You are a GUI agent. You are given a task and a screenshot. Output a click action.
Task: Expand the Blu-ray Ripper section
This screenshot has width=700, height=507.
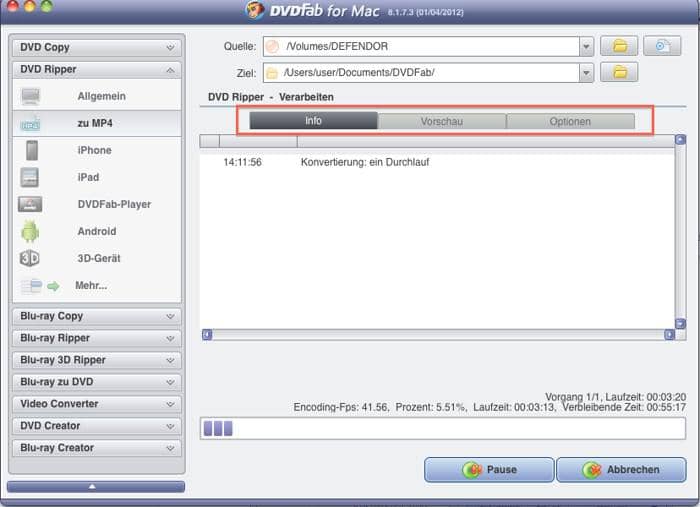click(97, 338)
